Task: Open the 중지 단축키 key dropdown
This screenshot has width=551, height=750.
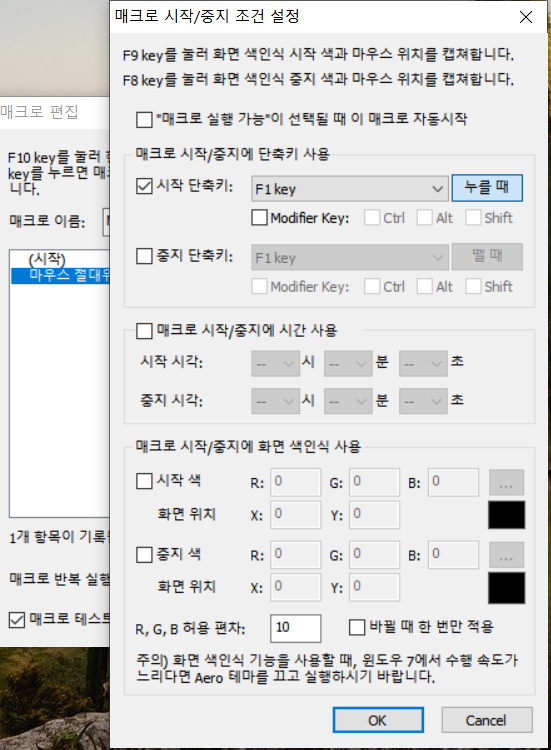Action: [350, 257]
